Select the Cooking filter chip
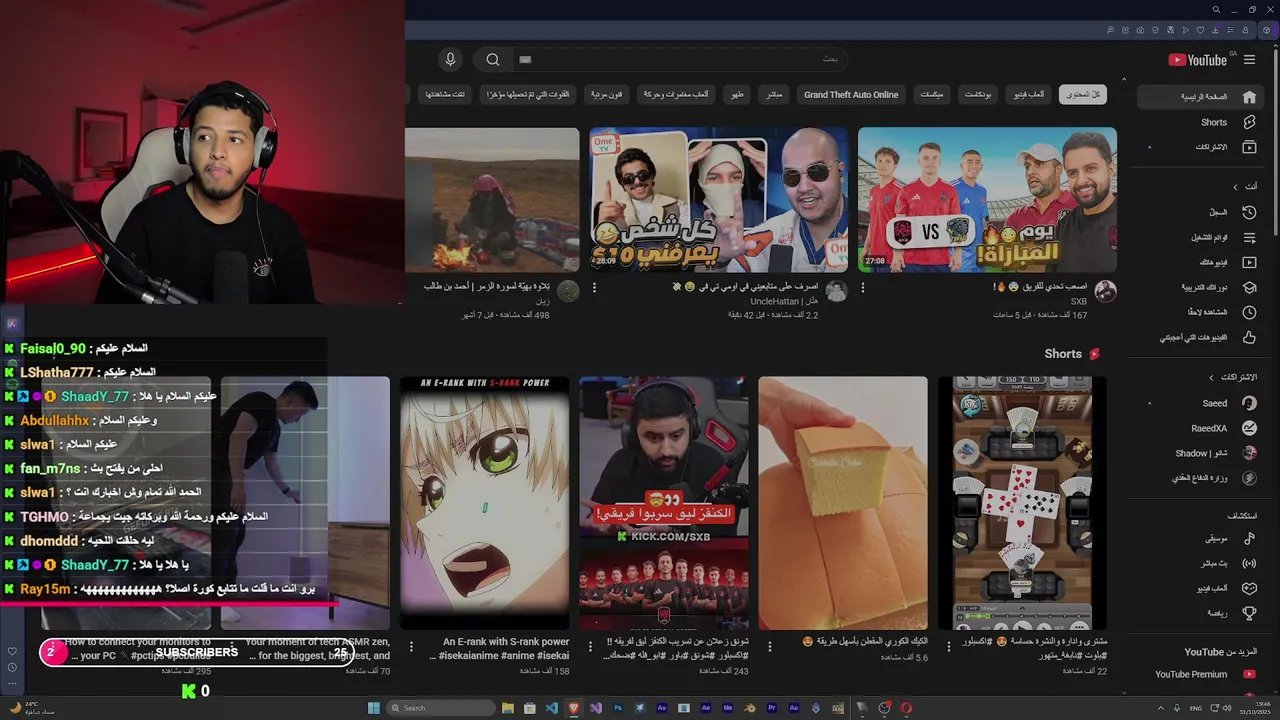This screenshot has height=720, width=1280. coord(737,95)
